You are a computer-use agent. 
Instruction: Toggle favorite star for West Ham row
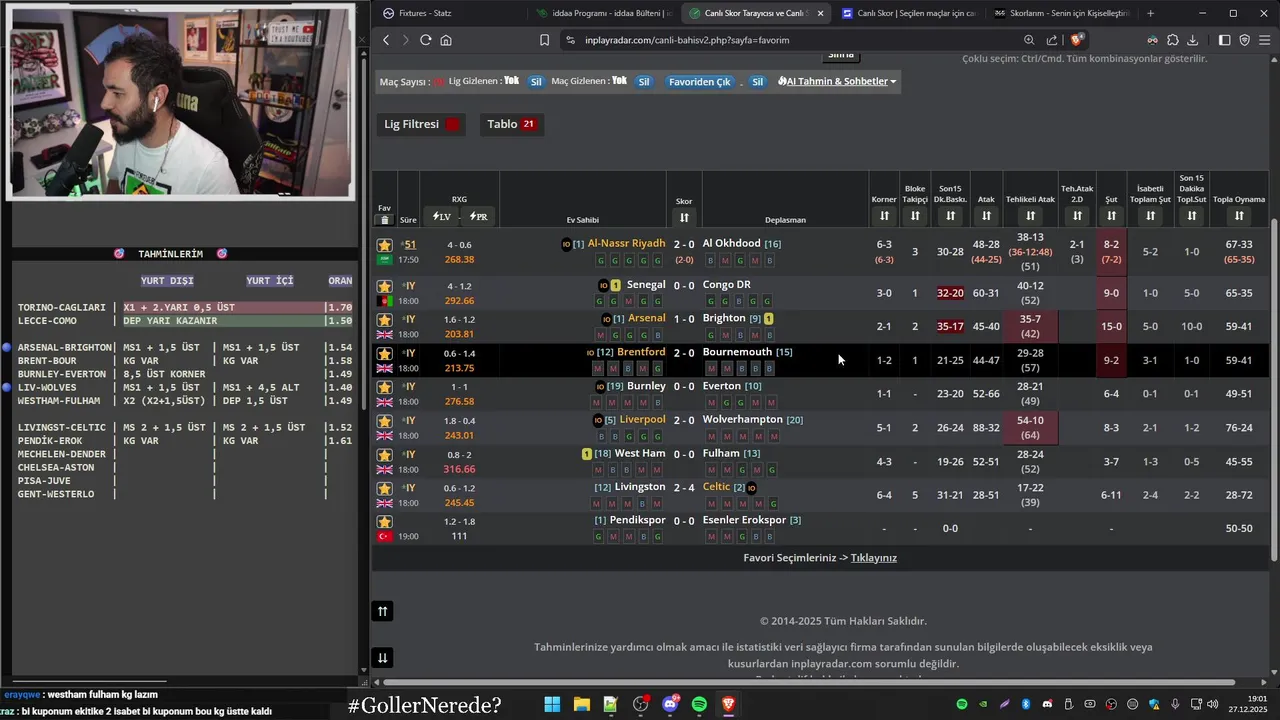click(x=384, y=455)
